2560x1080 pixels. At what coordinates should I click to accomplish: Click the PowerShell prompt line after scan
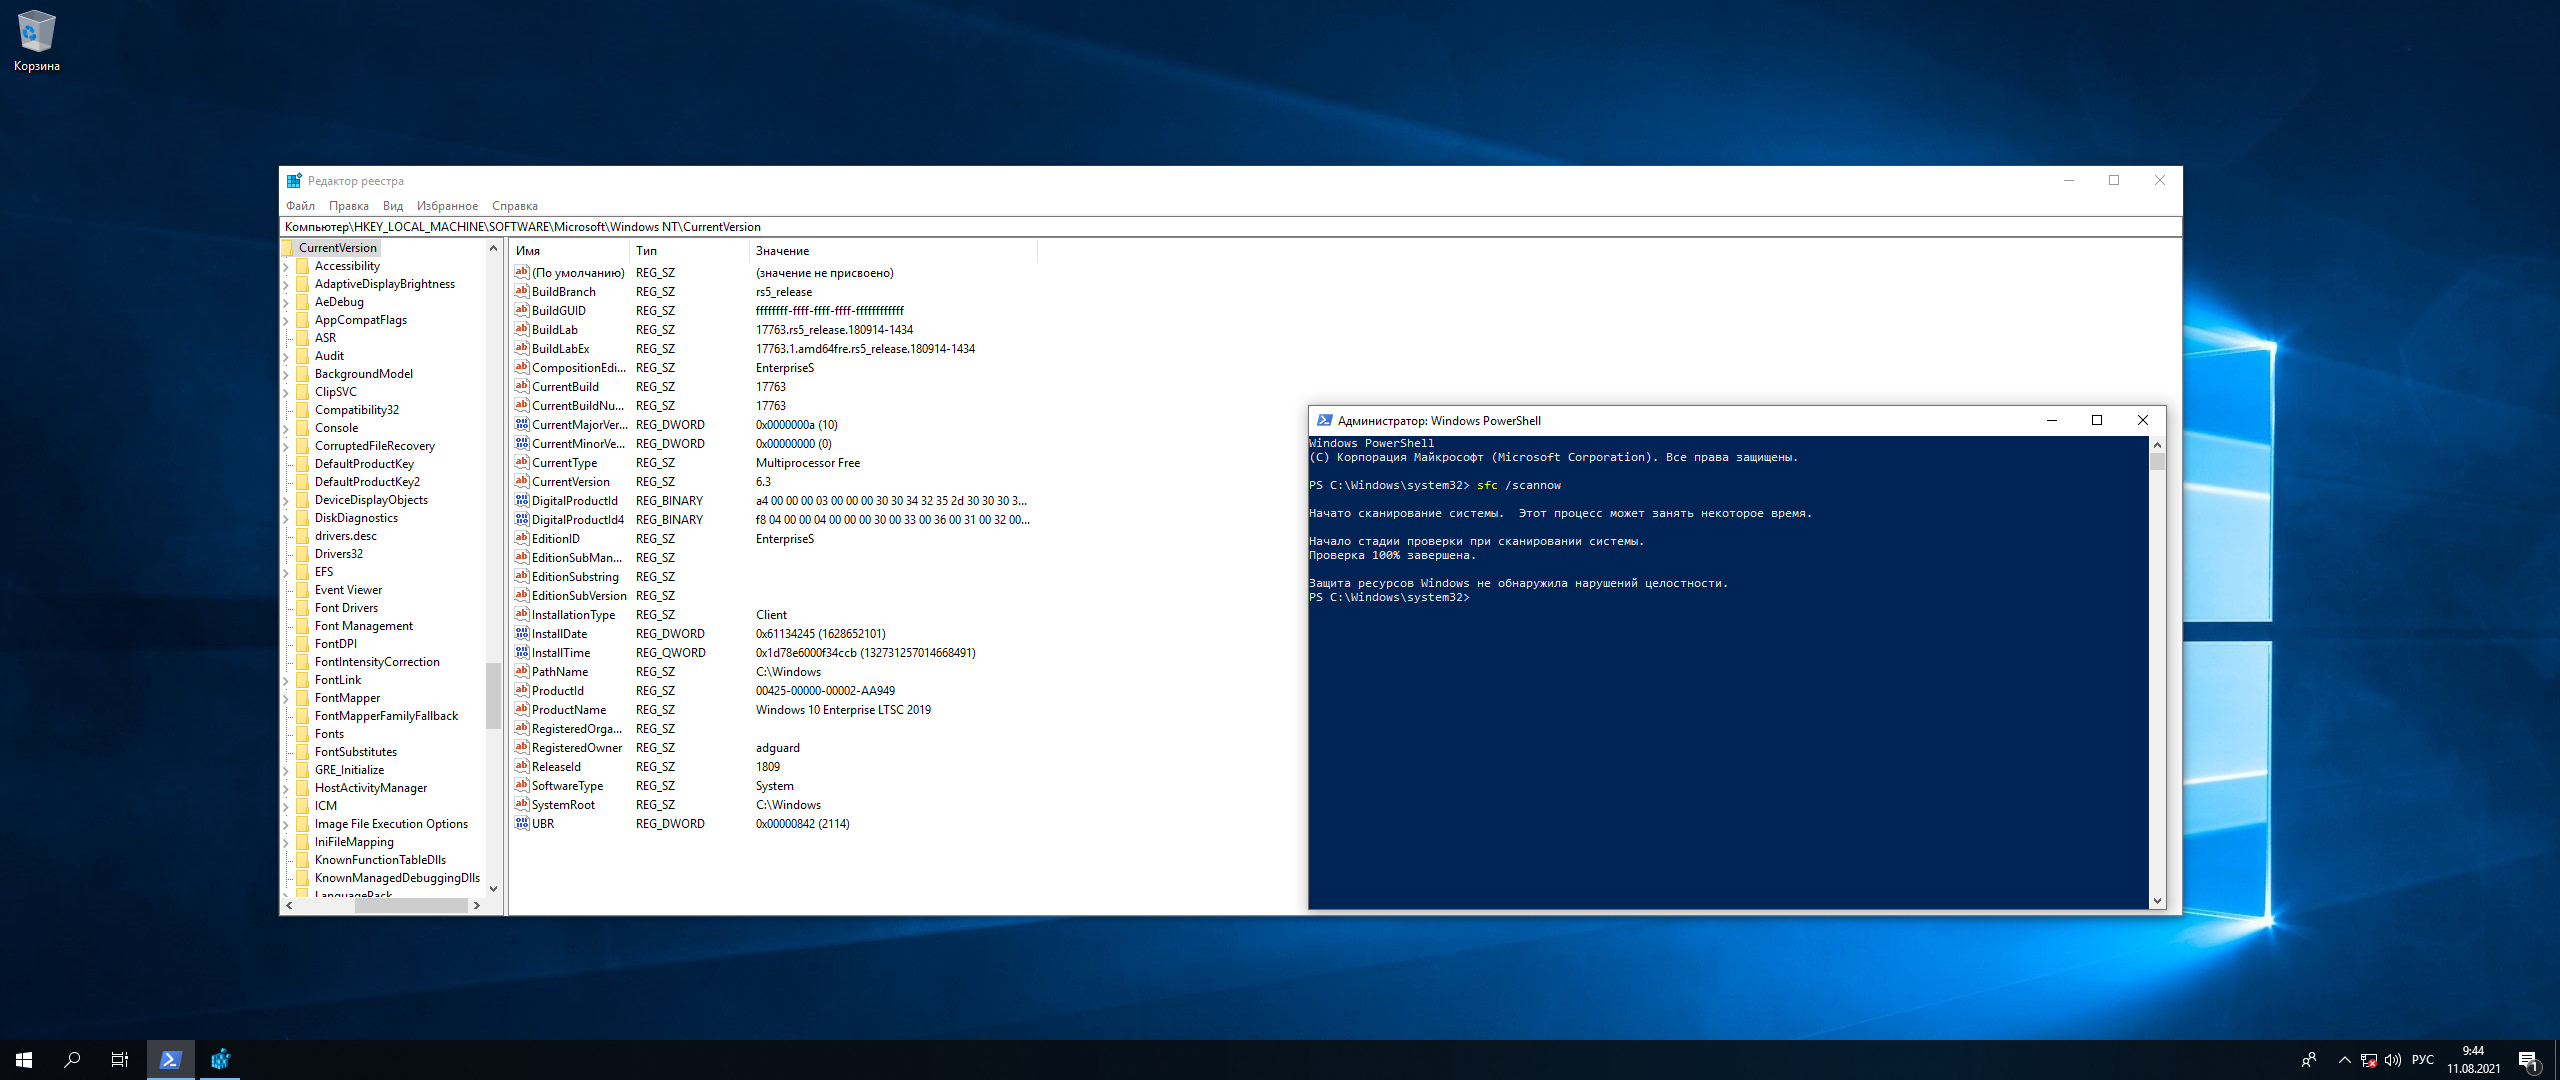click(x=1390, y=598)
